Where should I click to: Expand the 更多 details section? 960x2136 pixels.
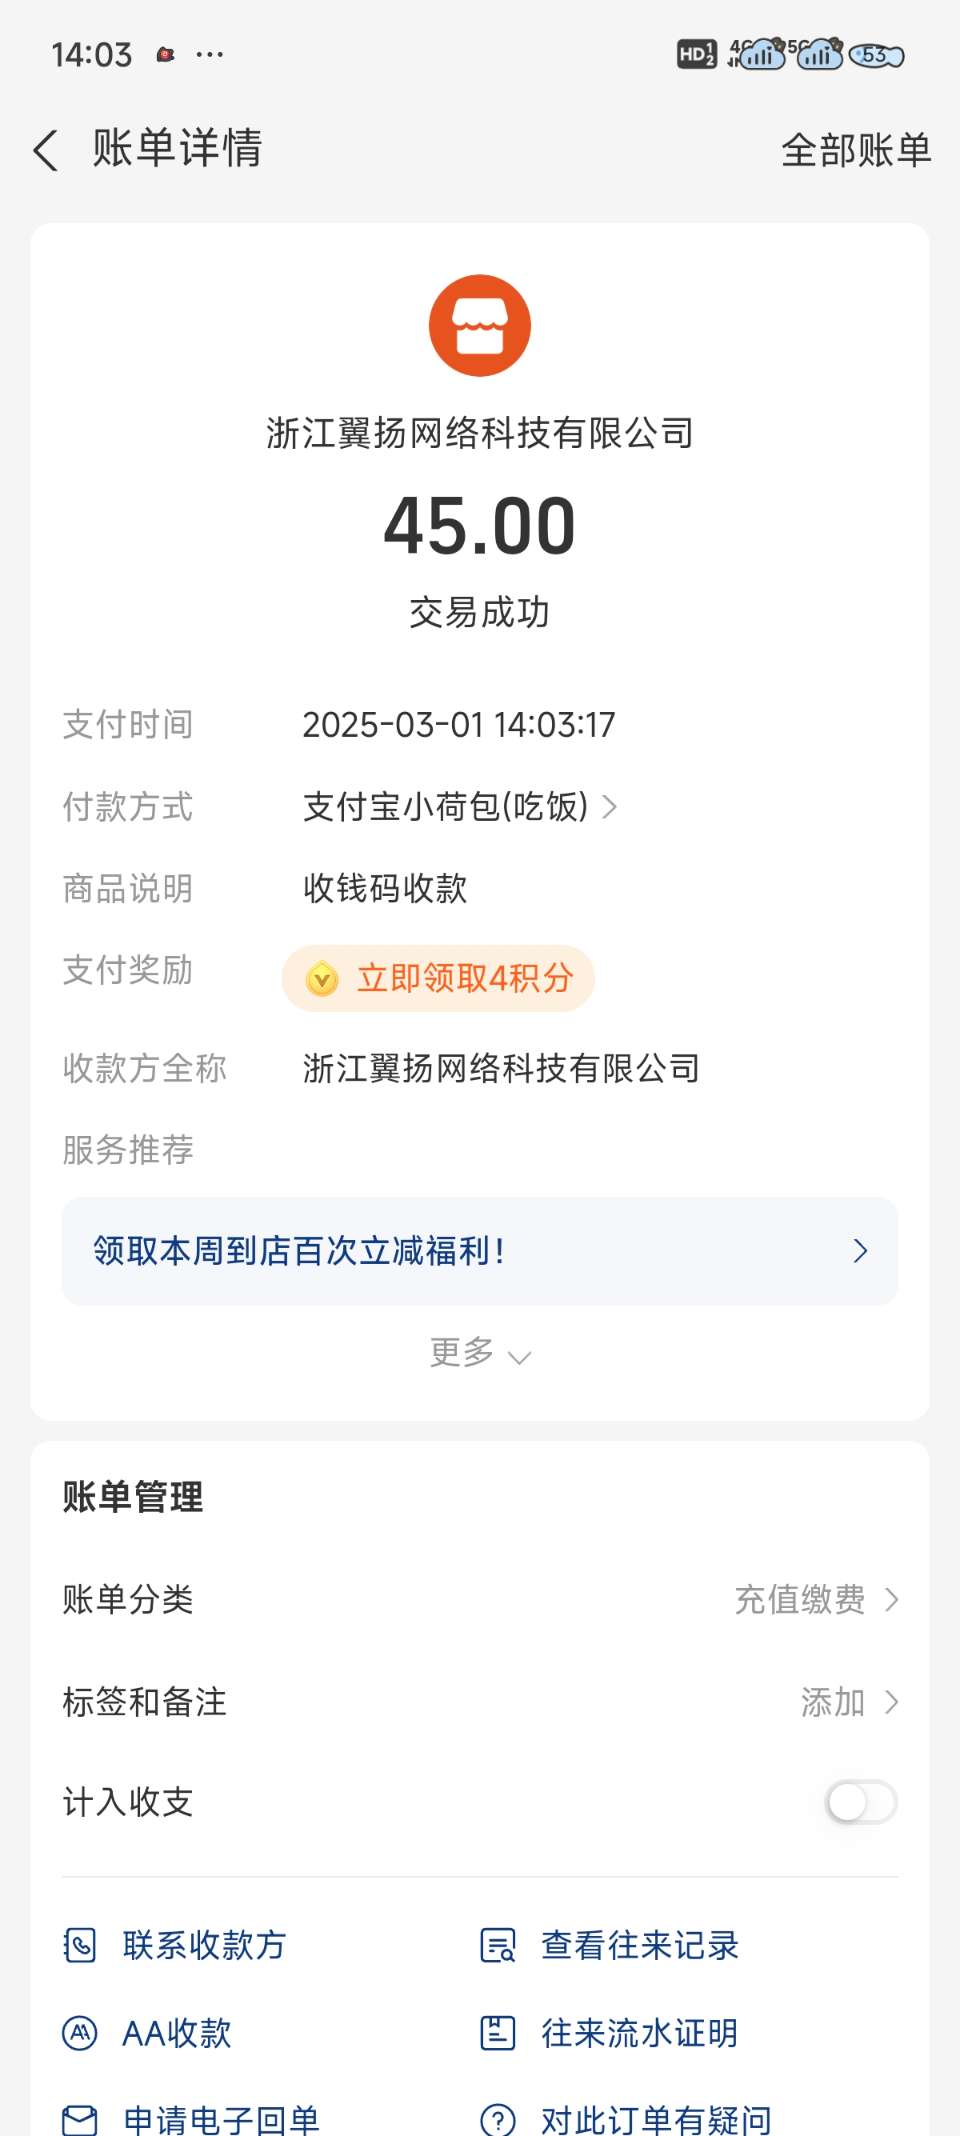pos(480,1353)
